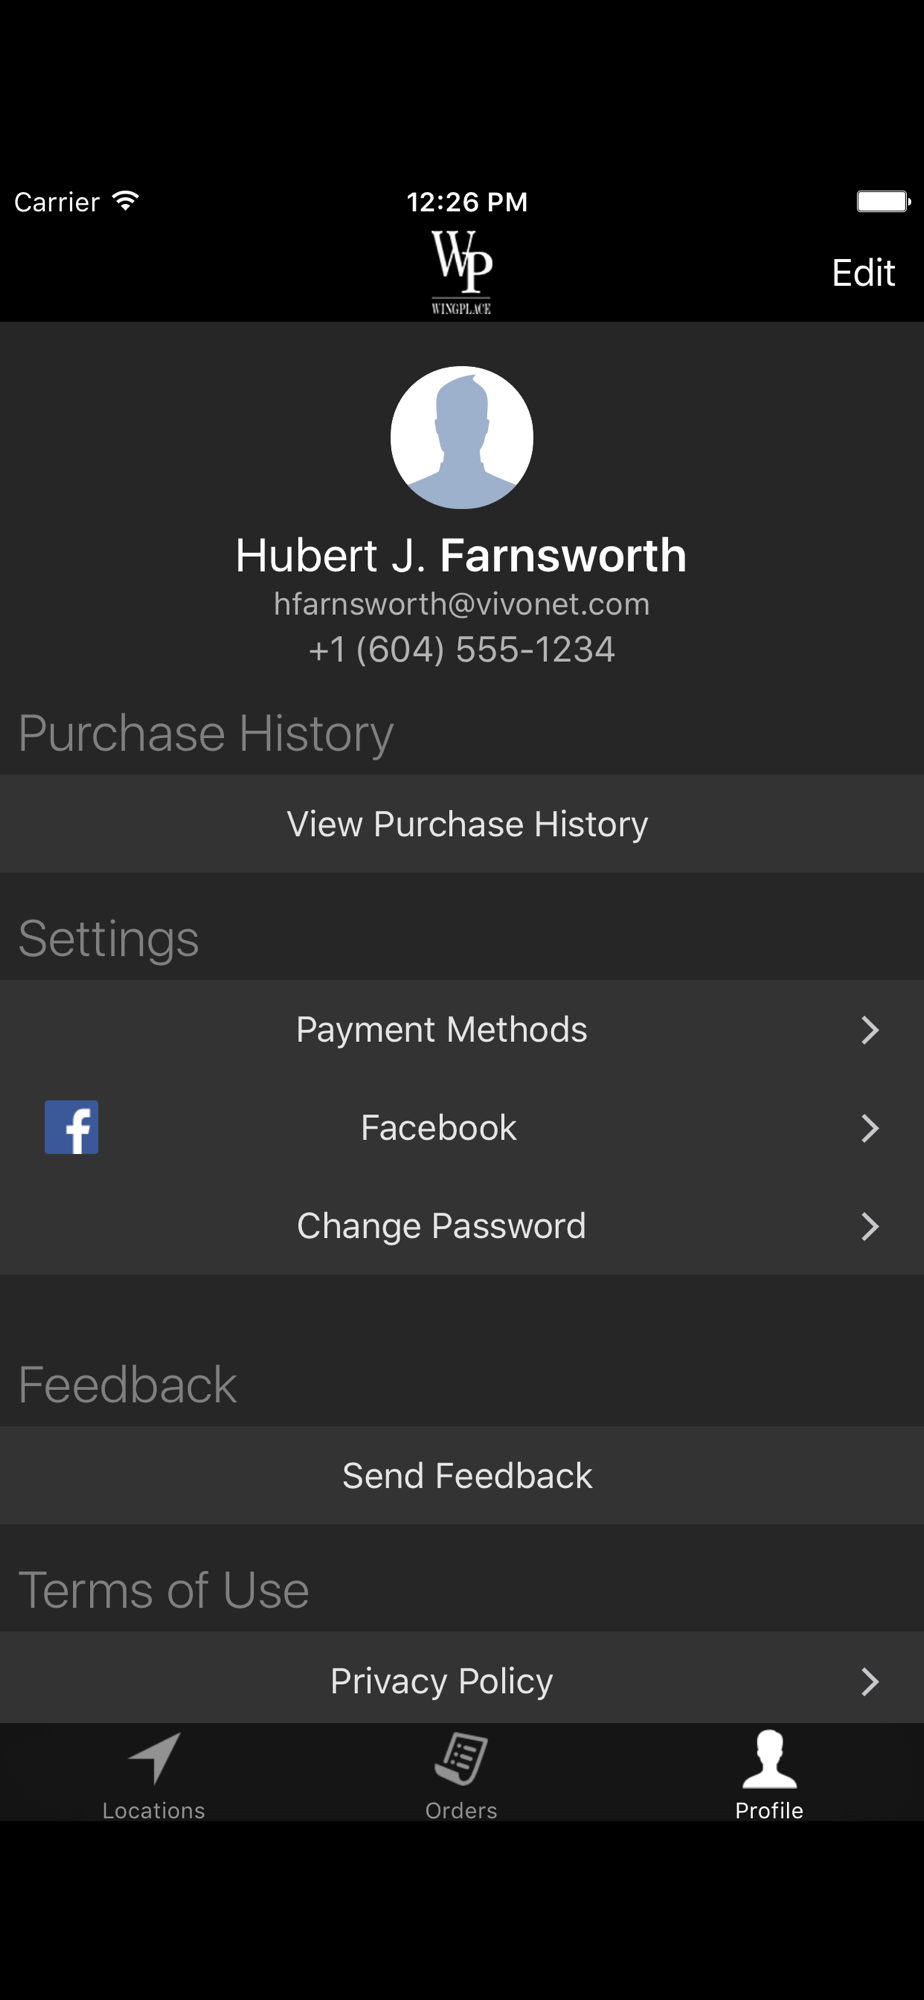Tap the profile avatar picture
This screenshot has width=924, height=2000.
461,437
